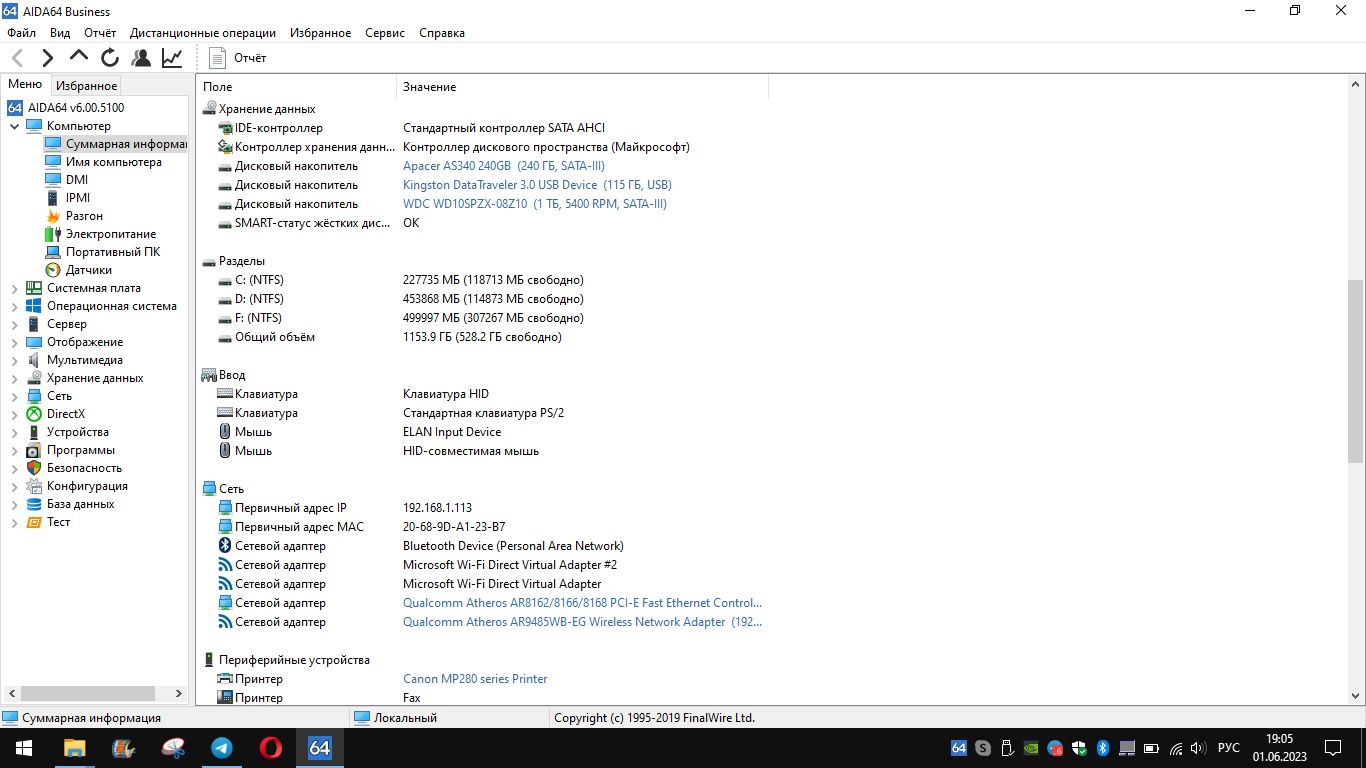
Task: Collapse the Компьютер tree node
Action: click(x=14, y=126)
